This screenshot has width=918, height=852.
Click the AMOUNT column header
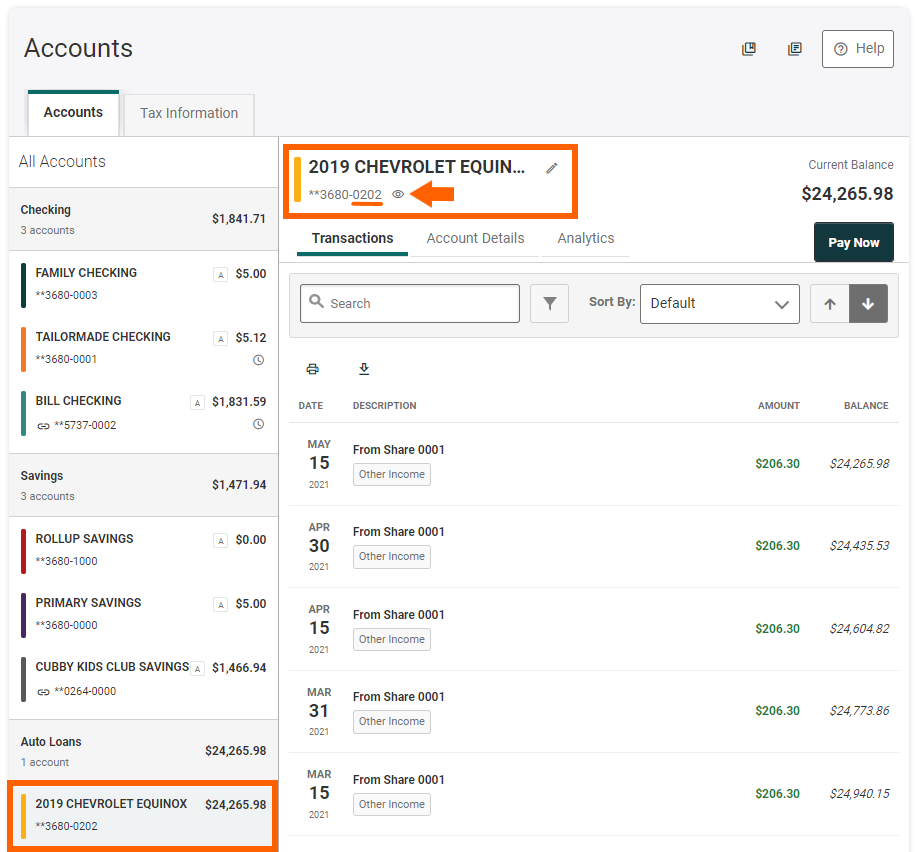tap(779, 406)
